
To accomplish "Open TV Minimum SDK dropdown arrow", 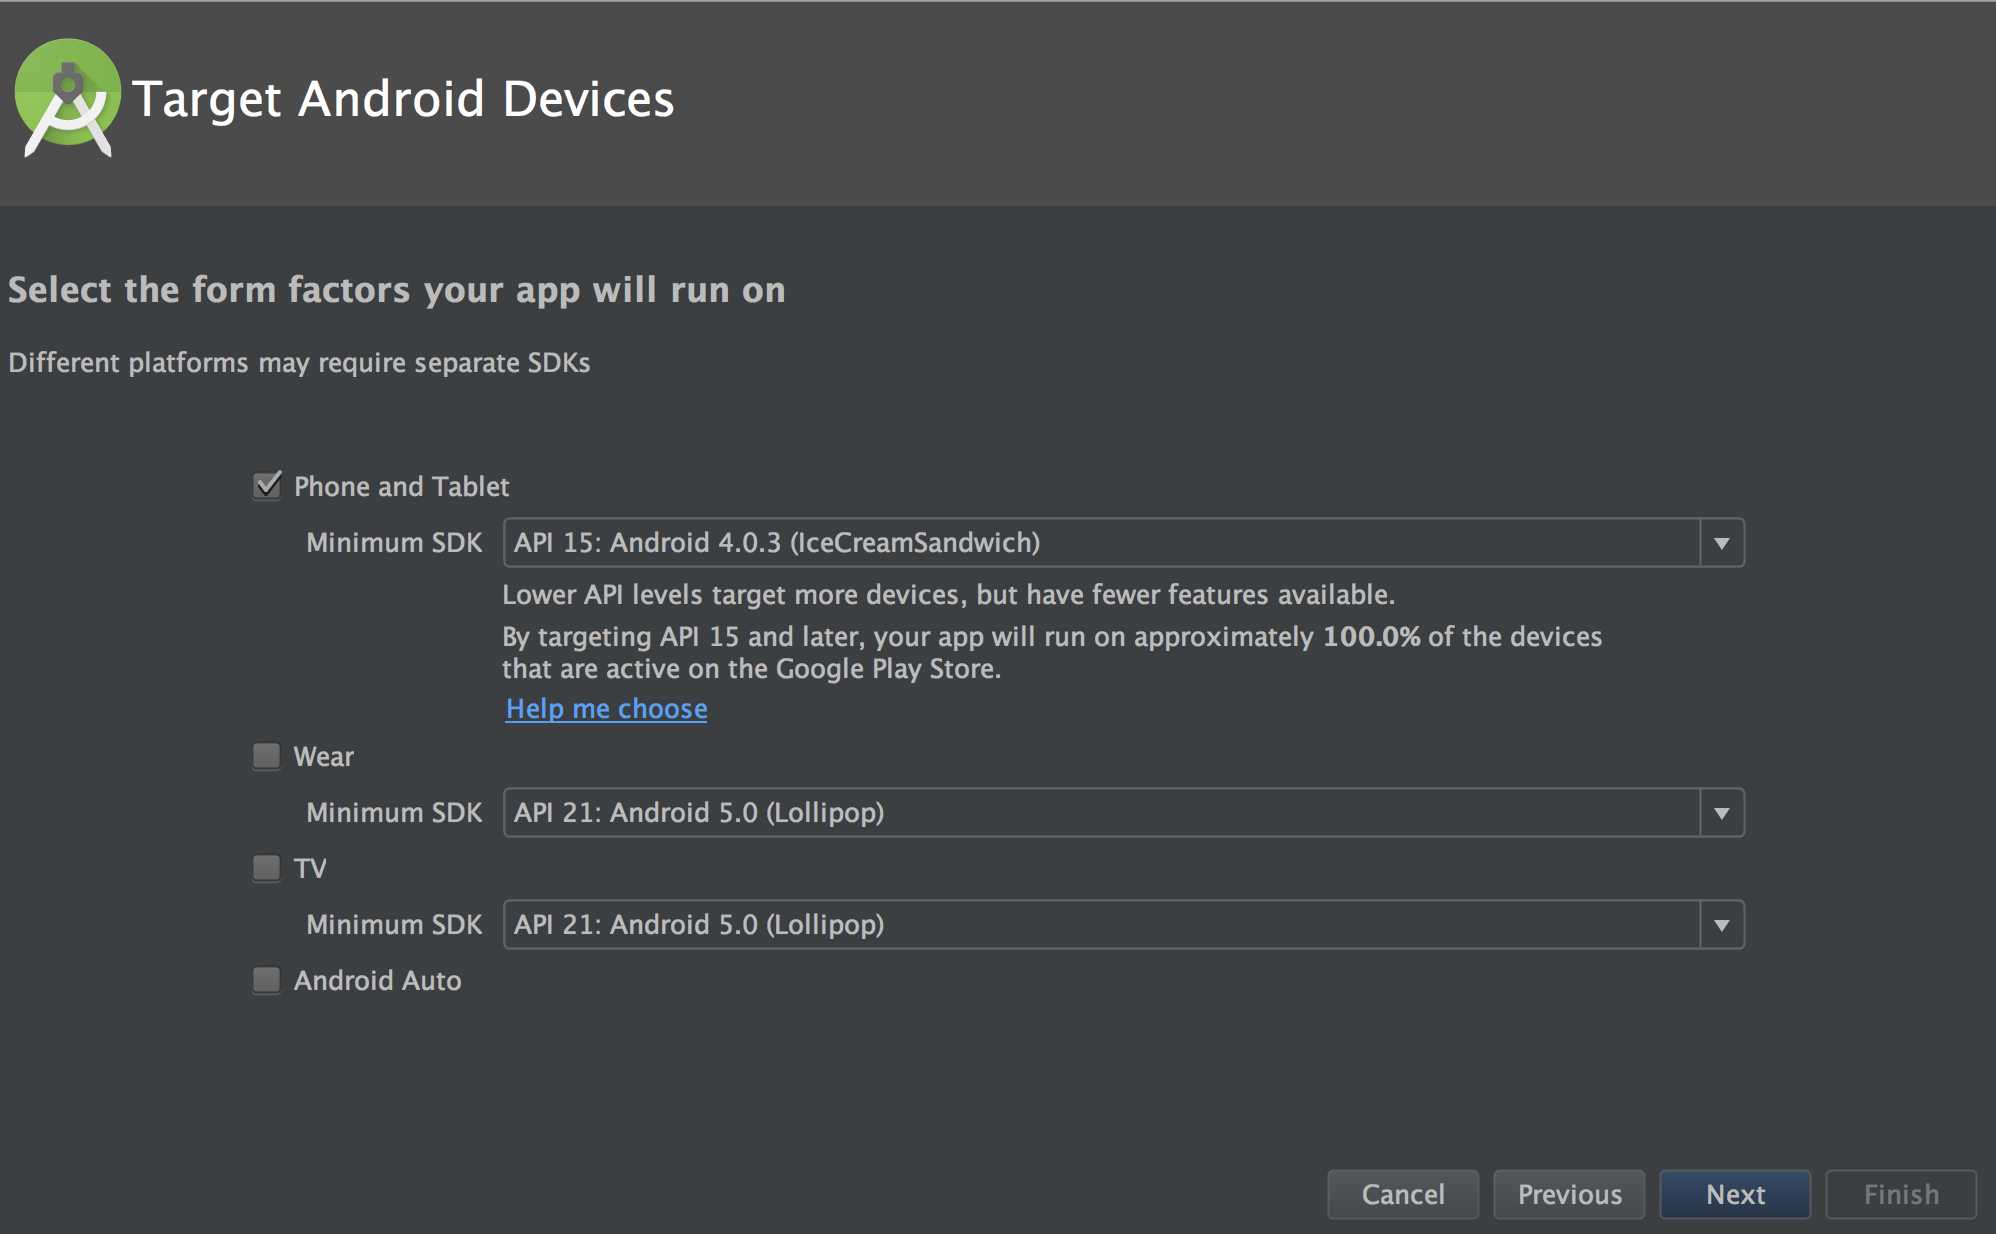I will pos(1722,925).
